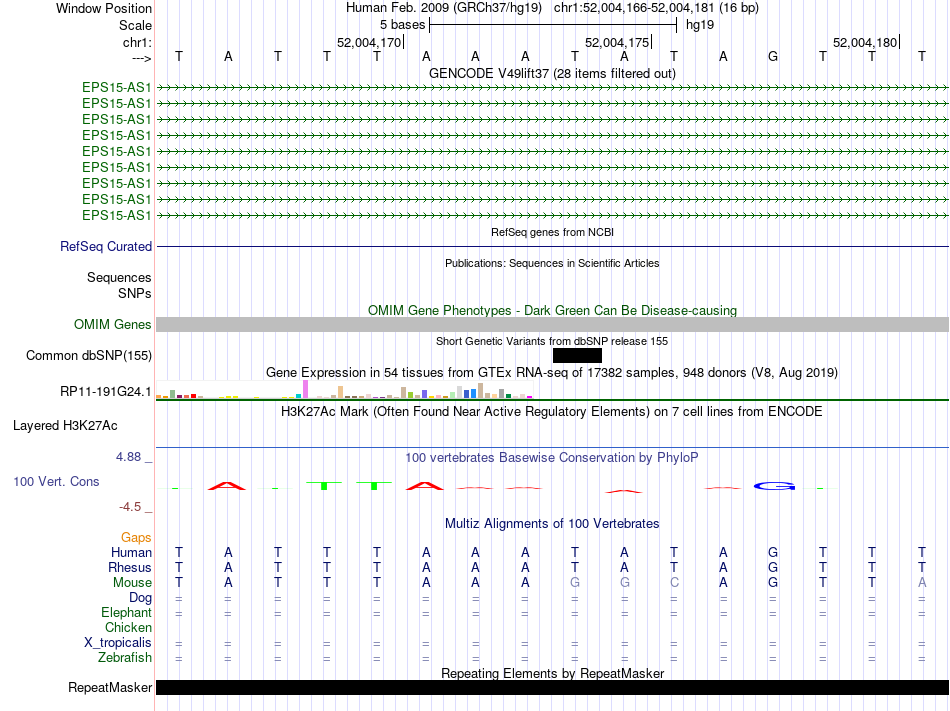Open the RepeatMasker track label

(110, 687)
